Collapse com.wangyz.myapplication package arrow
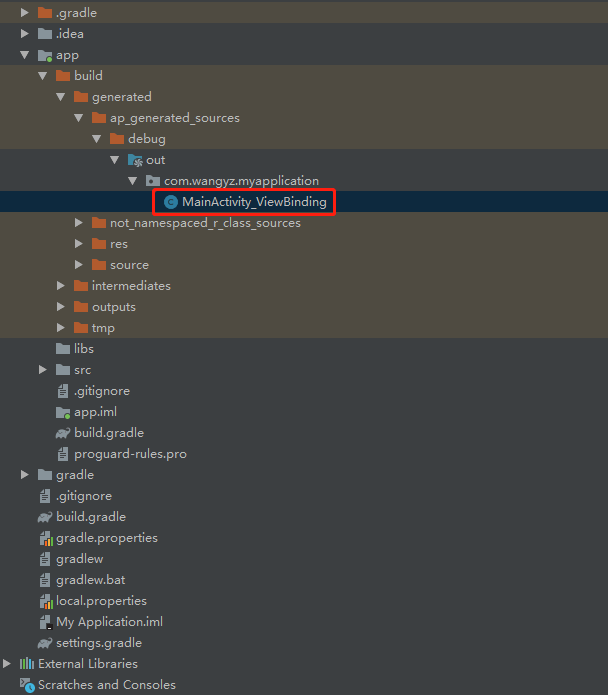Viewport: 608px width, 695px height. click(133, 181)
